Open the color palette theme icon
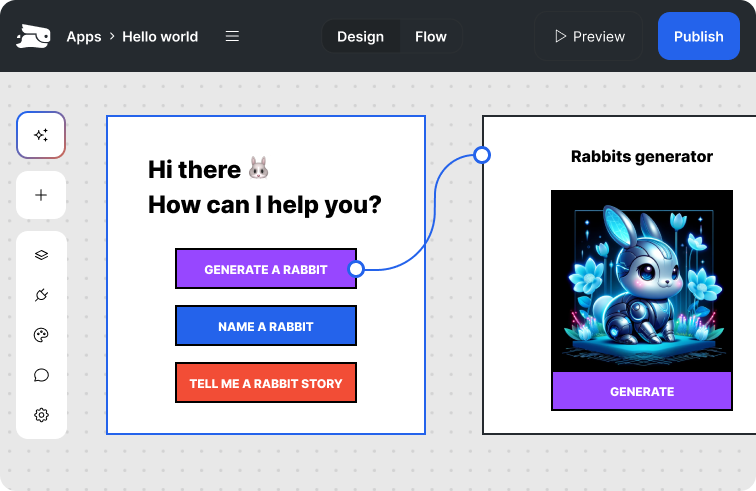756x491 pixels. point(41,335)
